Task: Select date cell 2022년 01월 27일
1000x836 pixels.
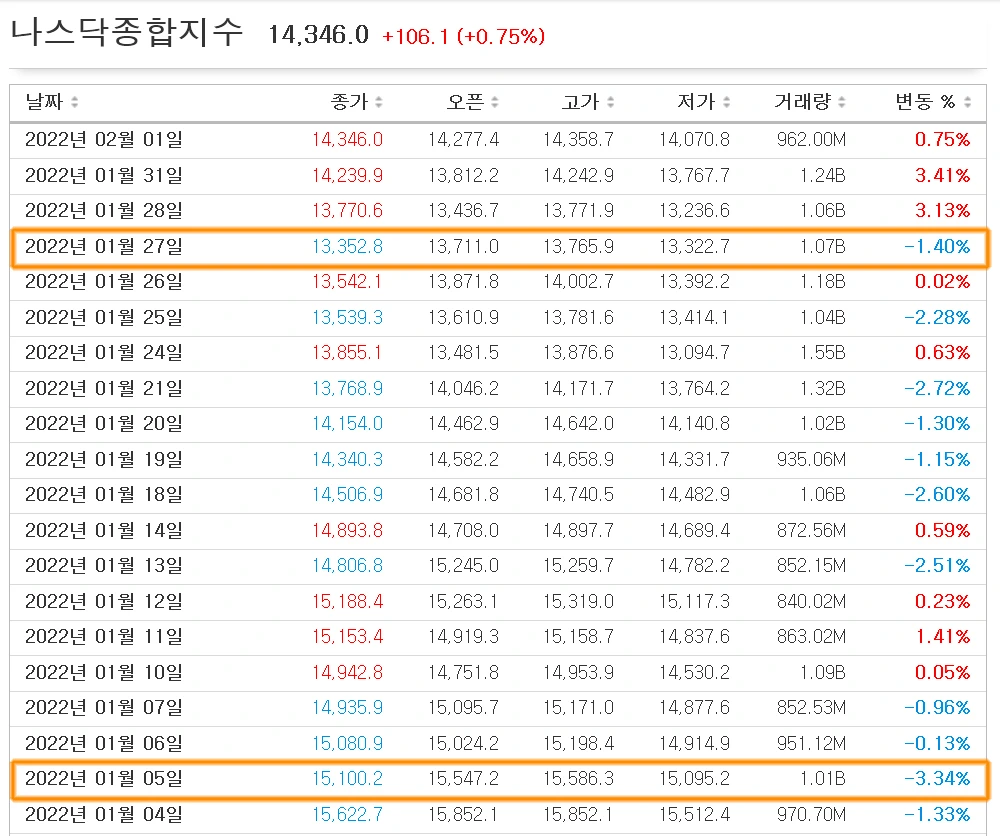Action: coord(104,246)
